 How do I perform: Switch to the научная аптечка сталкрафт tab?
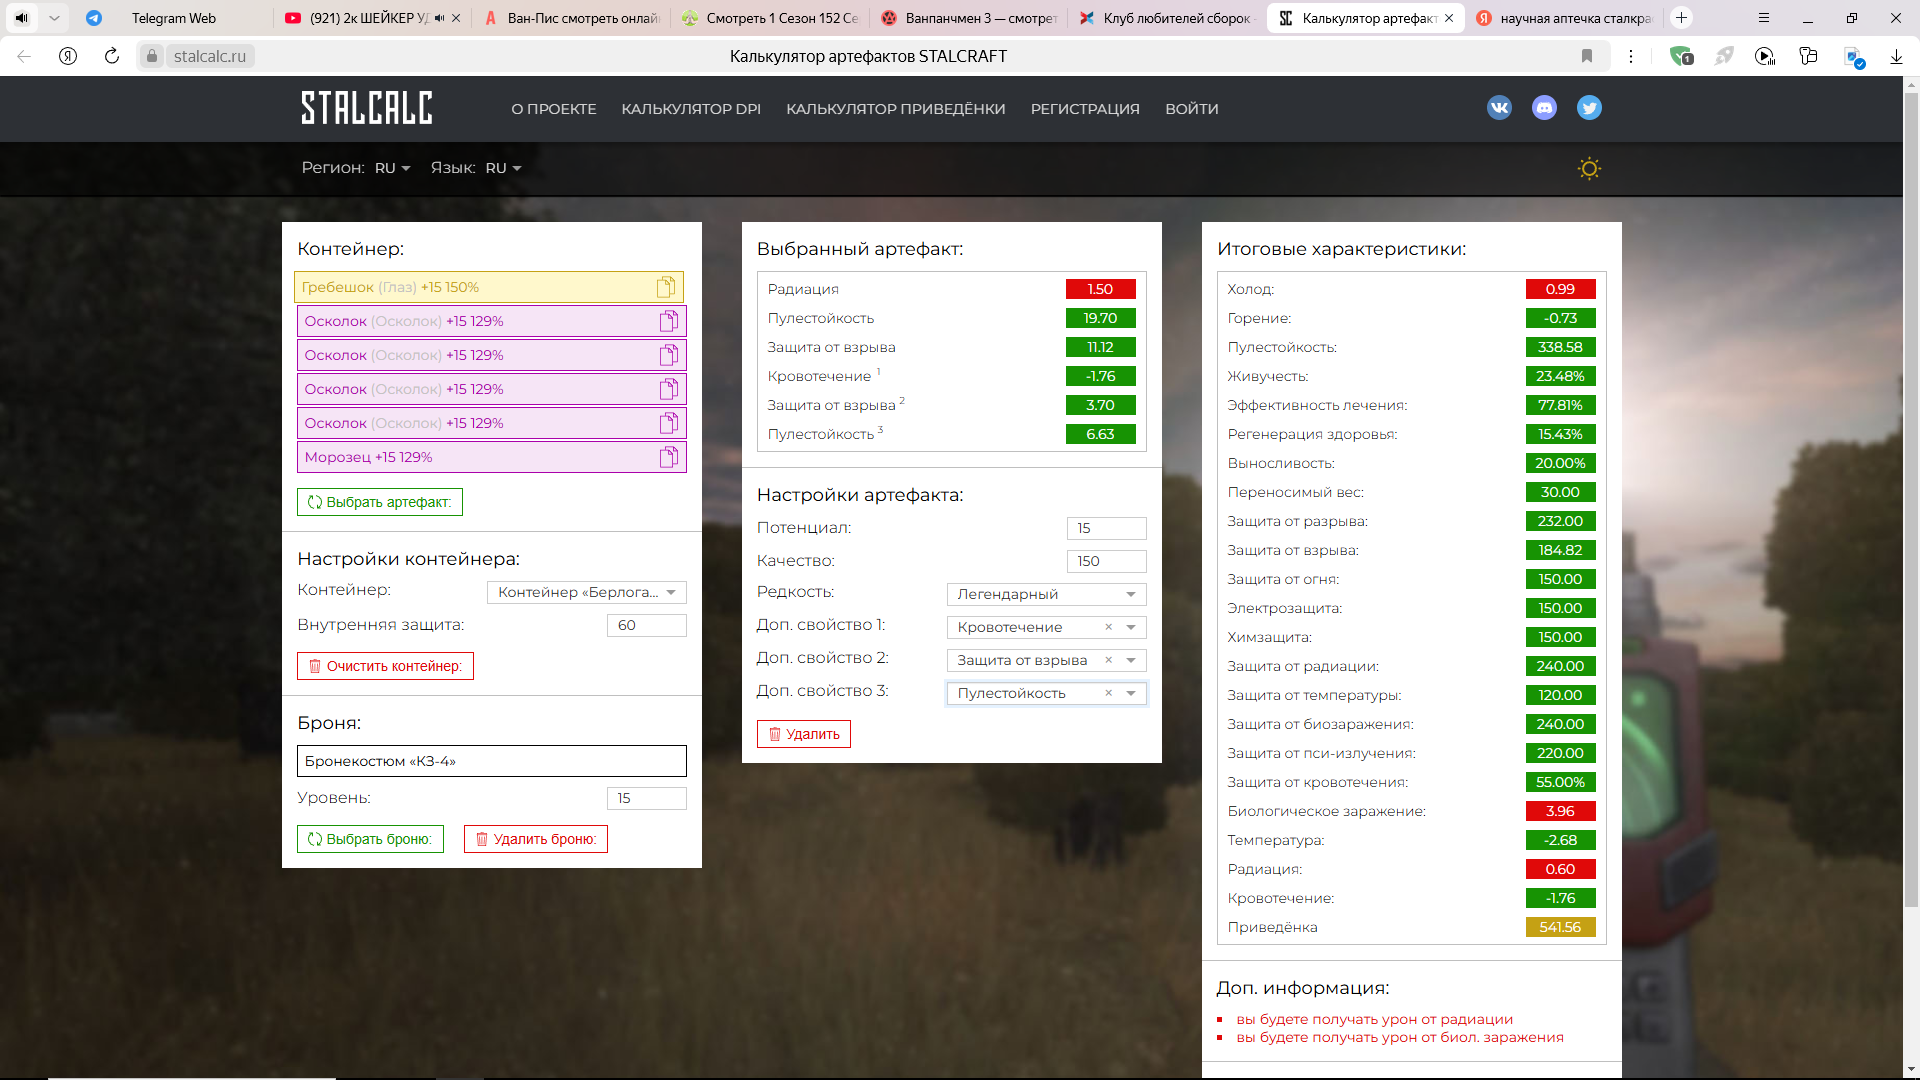(1565, 18)
